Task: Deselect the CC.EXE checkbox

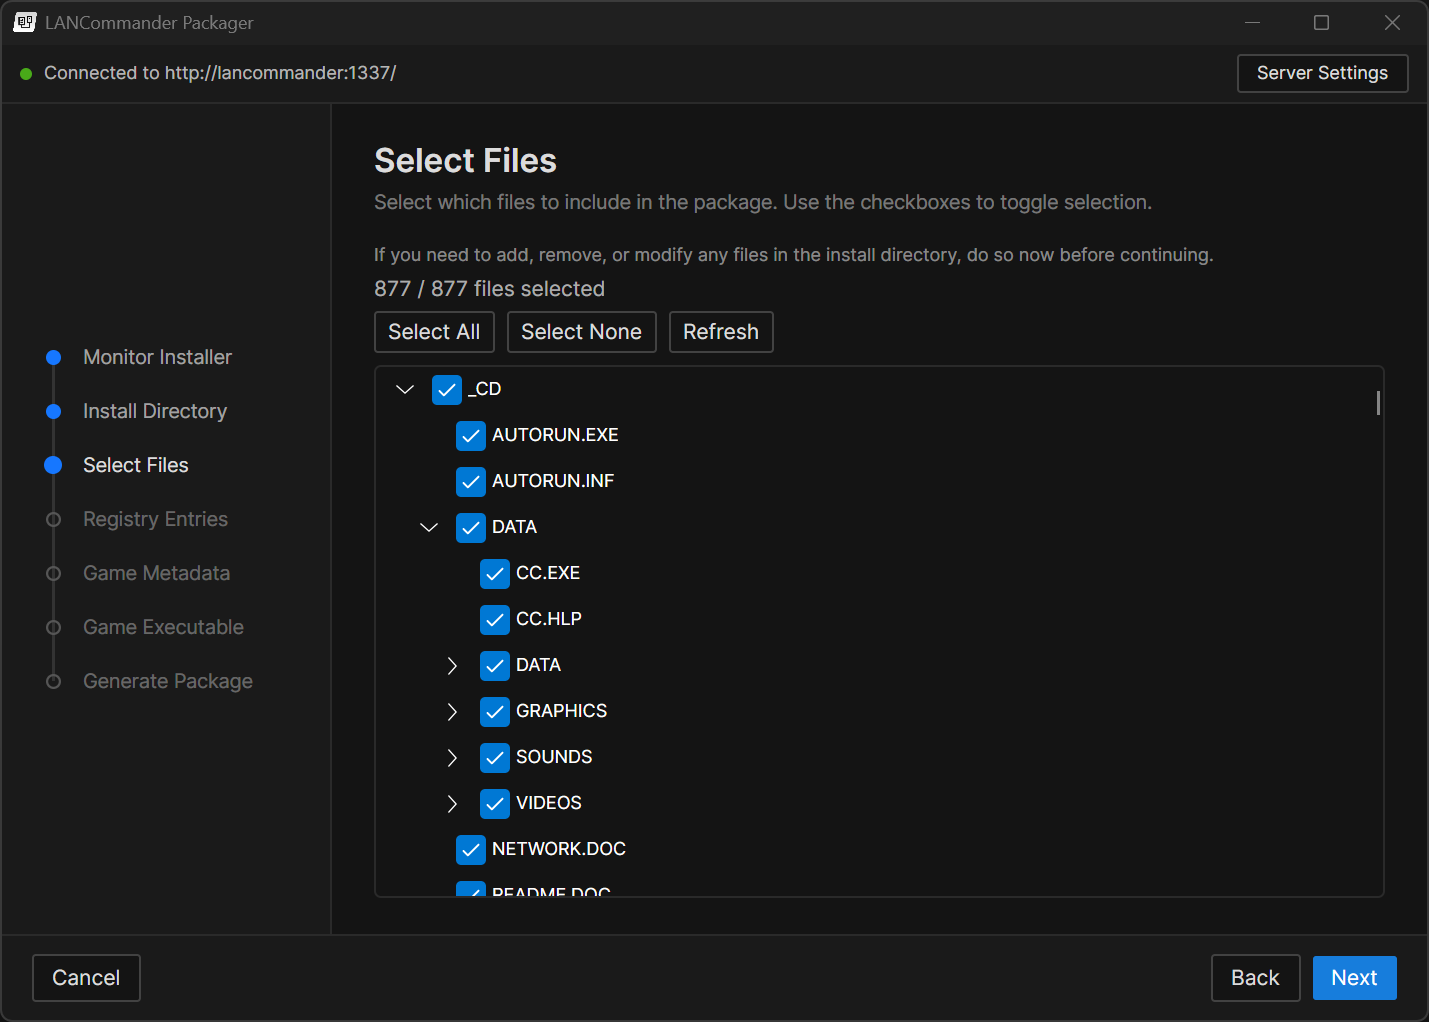Action: click(495, 573)
